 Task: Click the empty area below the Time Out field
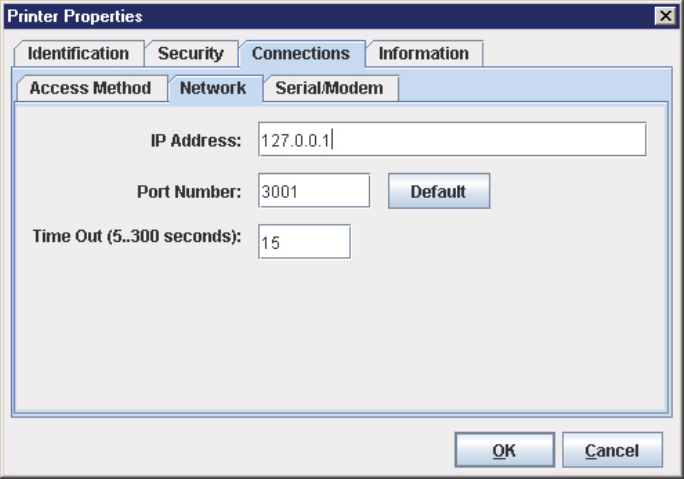pyautogui.click(x=340, y=330)
